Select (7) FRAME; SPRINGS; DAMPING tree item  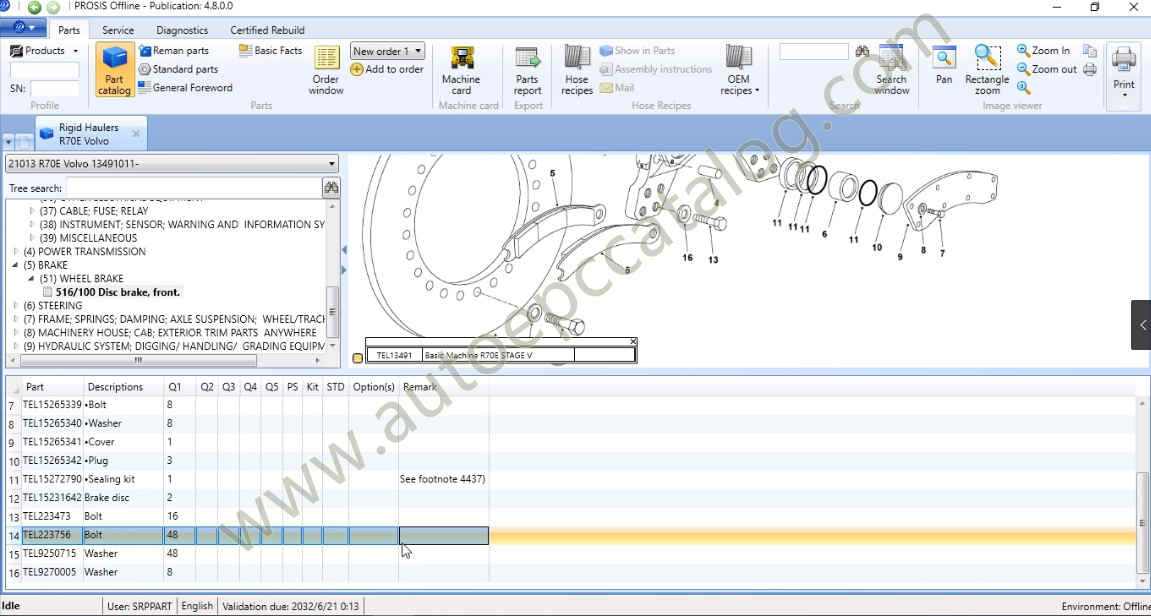pos(174,319)
